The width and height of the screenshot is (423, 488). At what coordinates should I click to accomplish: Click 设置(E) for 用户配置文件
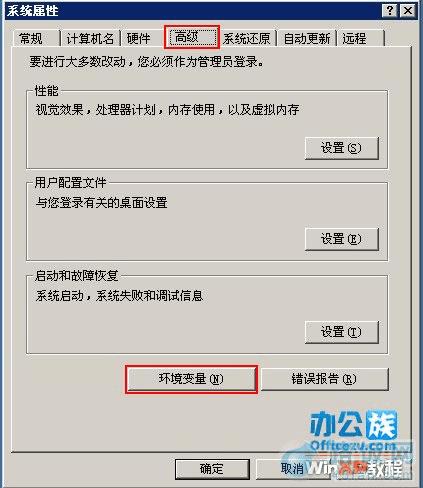tap(342, 239)
